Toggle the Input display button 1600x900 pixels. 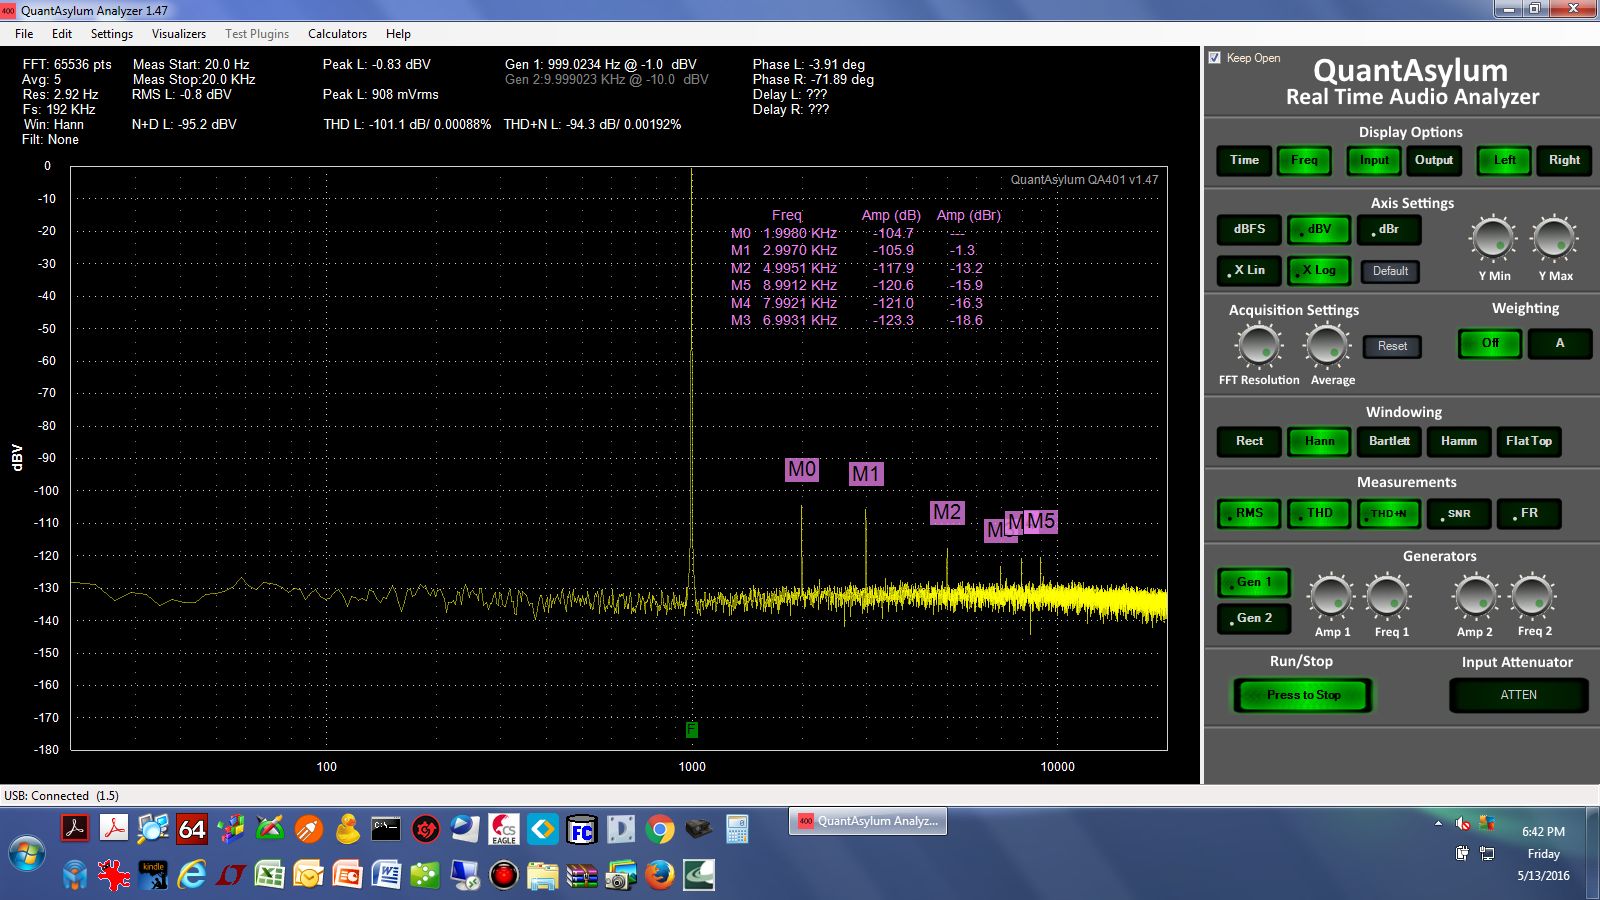tap(1374, 160)
